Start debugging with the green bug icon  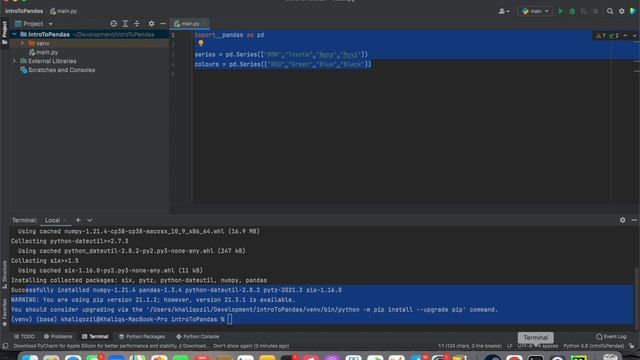tap(572, 11)
